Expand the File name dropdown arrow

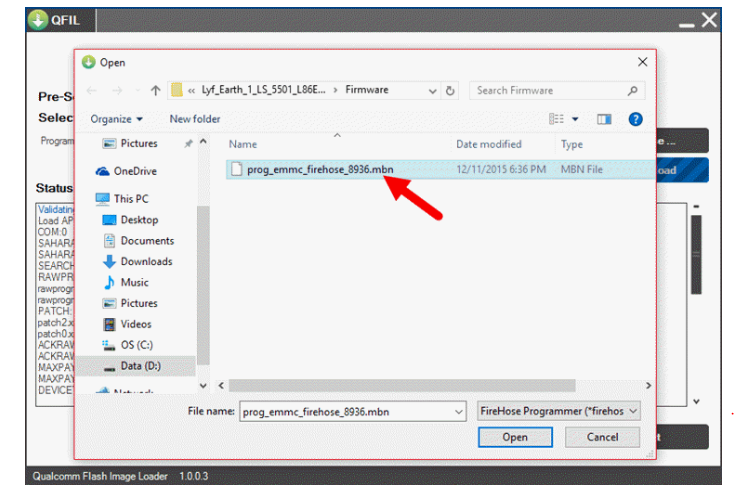(x=459, y=412)
